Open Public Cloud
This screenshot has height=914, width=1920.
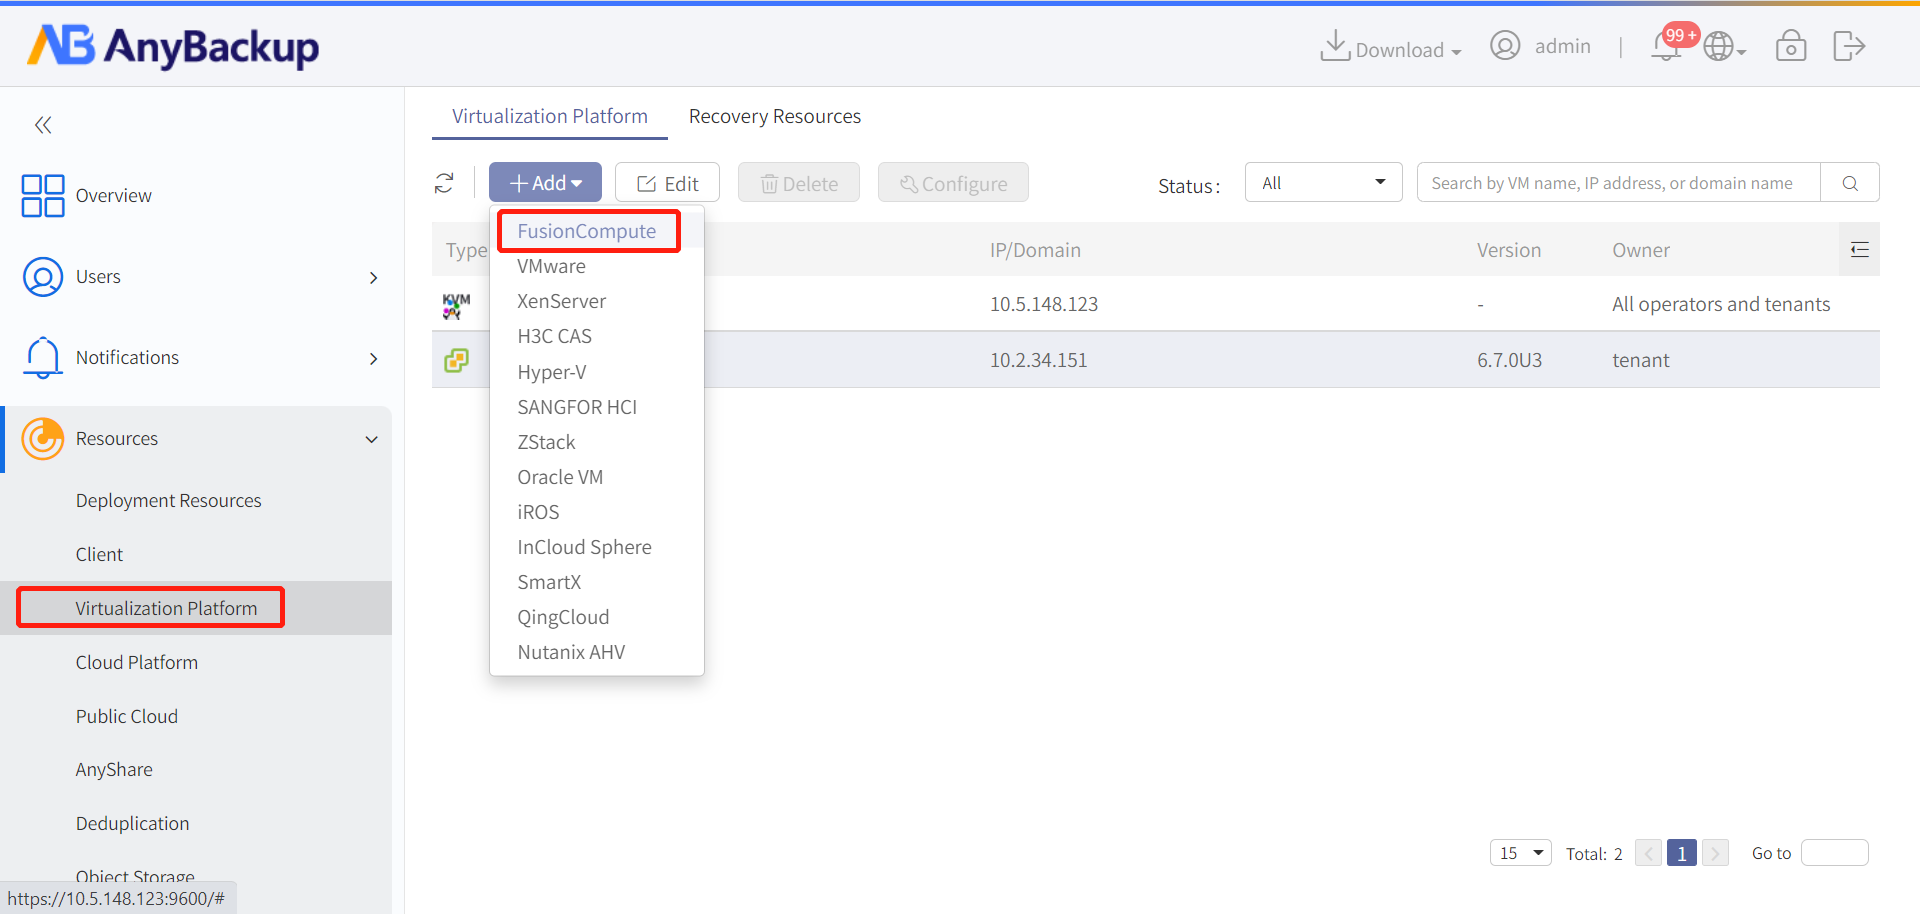click(127, 716)
